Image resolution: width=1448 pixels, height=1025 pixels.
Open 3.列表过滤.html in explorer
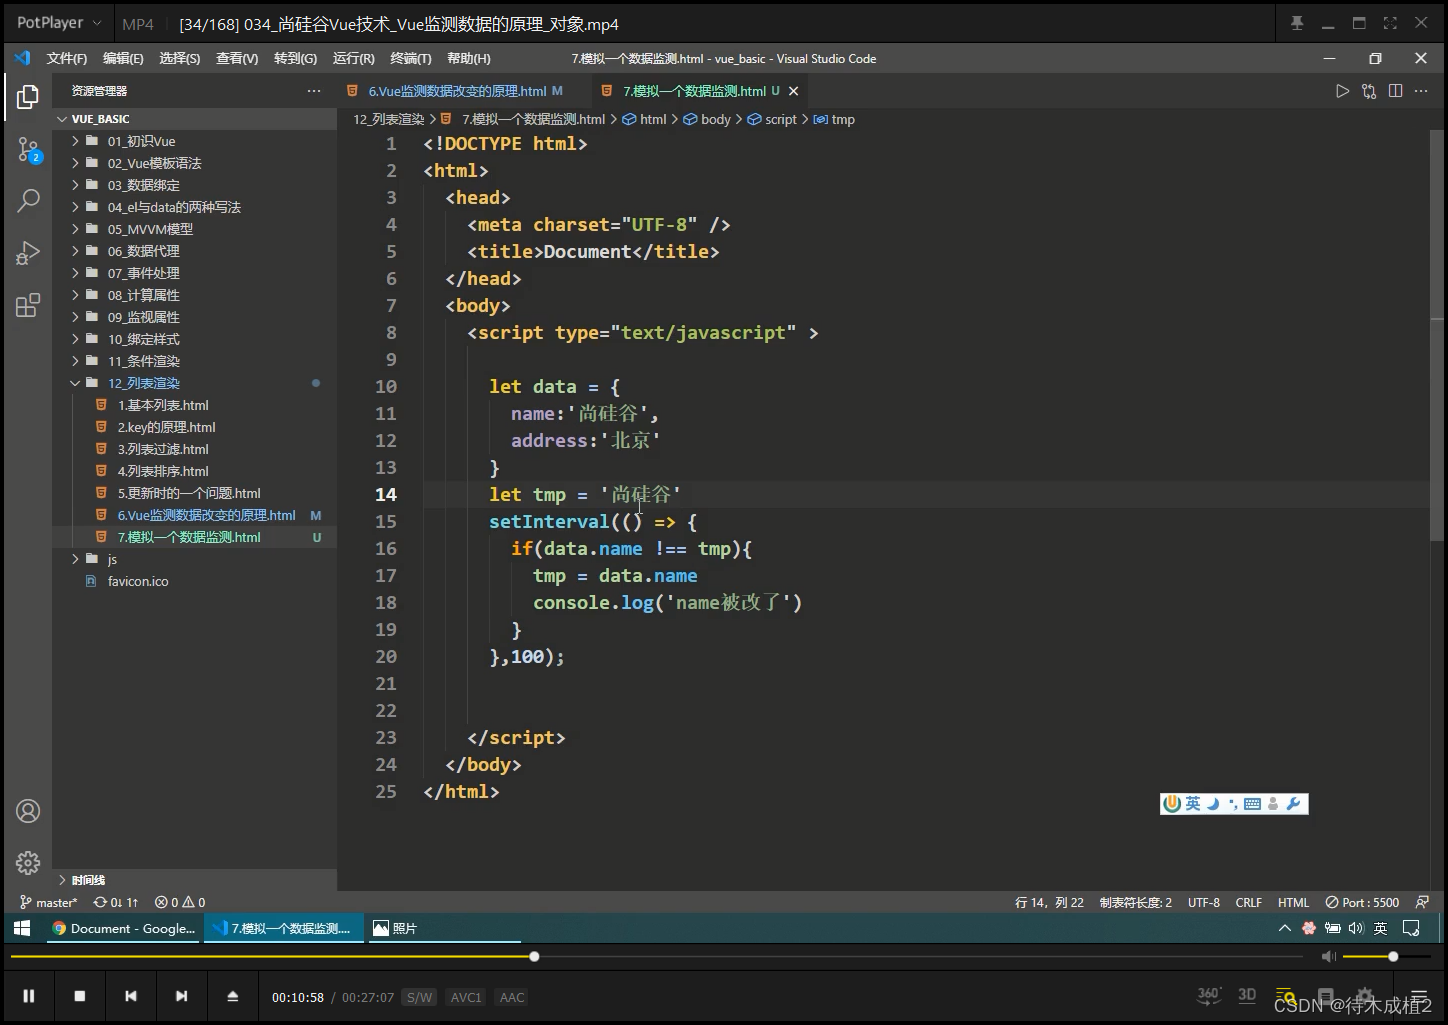(x=163, y=449)
